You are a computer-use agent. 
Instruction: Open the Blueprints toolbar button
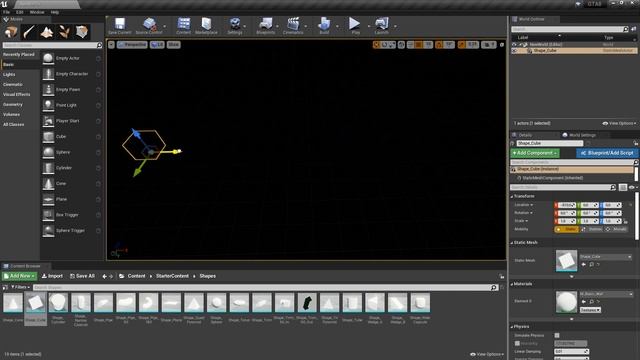(x=265, y=26)
